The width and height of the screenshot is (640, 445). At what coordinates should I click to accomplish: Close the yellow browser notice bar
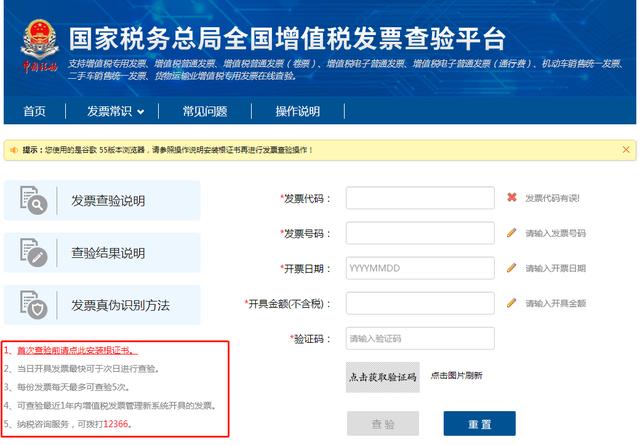(626, 150)
